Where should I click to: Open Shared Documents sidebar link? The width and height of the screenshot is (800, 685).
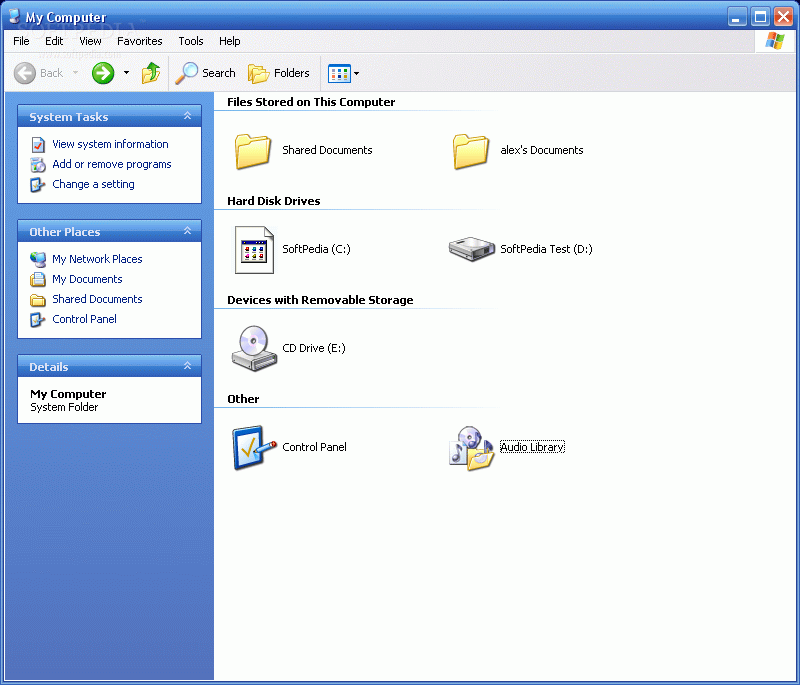(97, 299)
